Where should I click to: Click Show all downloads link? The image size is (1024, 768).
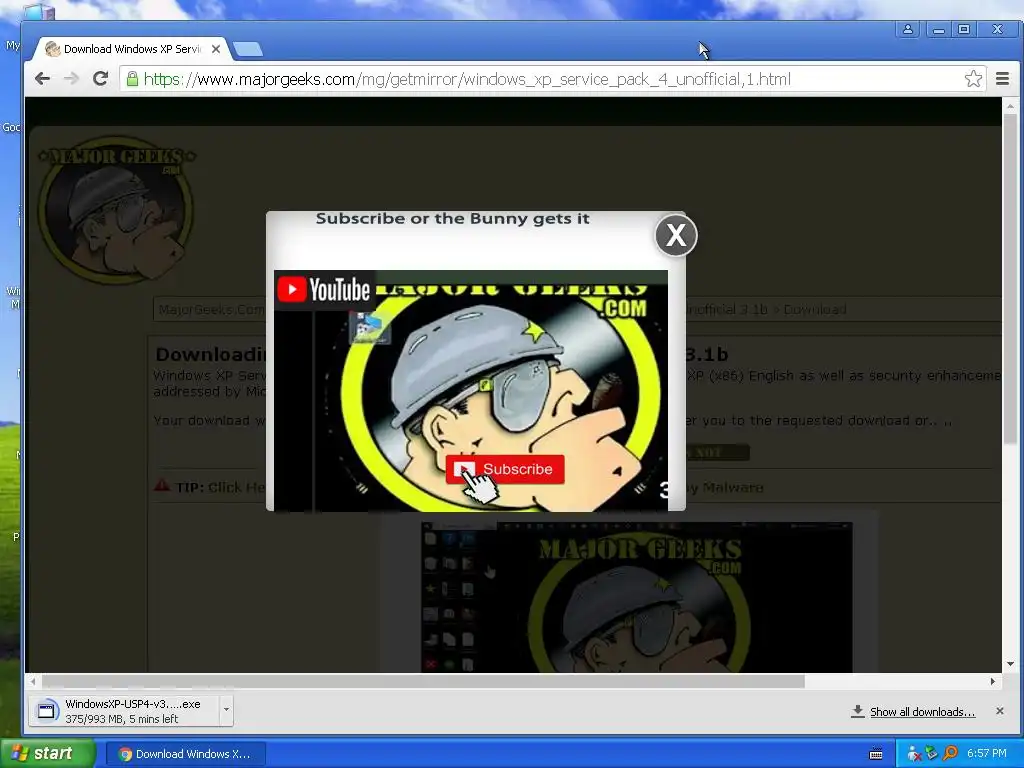click(x=922, y=712)
